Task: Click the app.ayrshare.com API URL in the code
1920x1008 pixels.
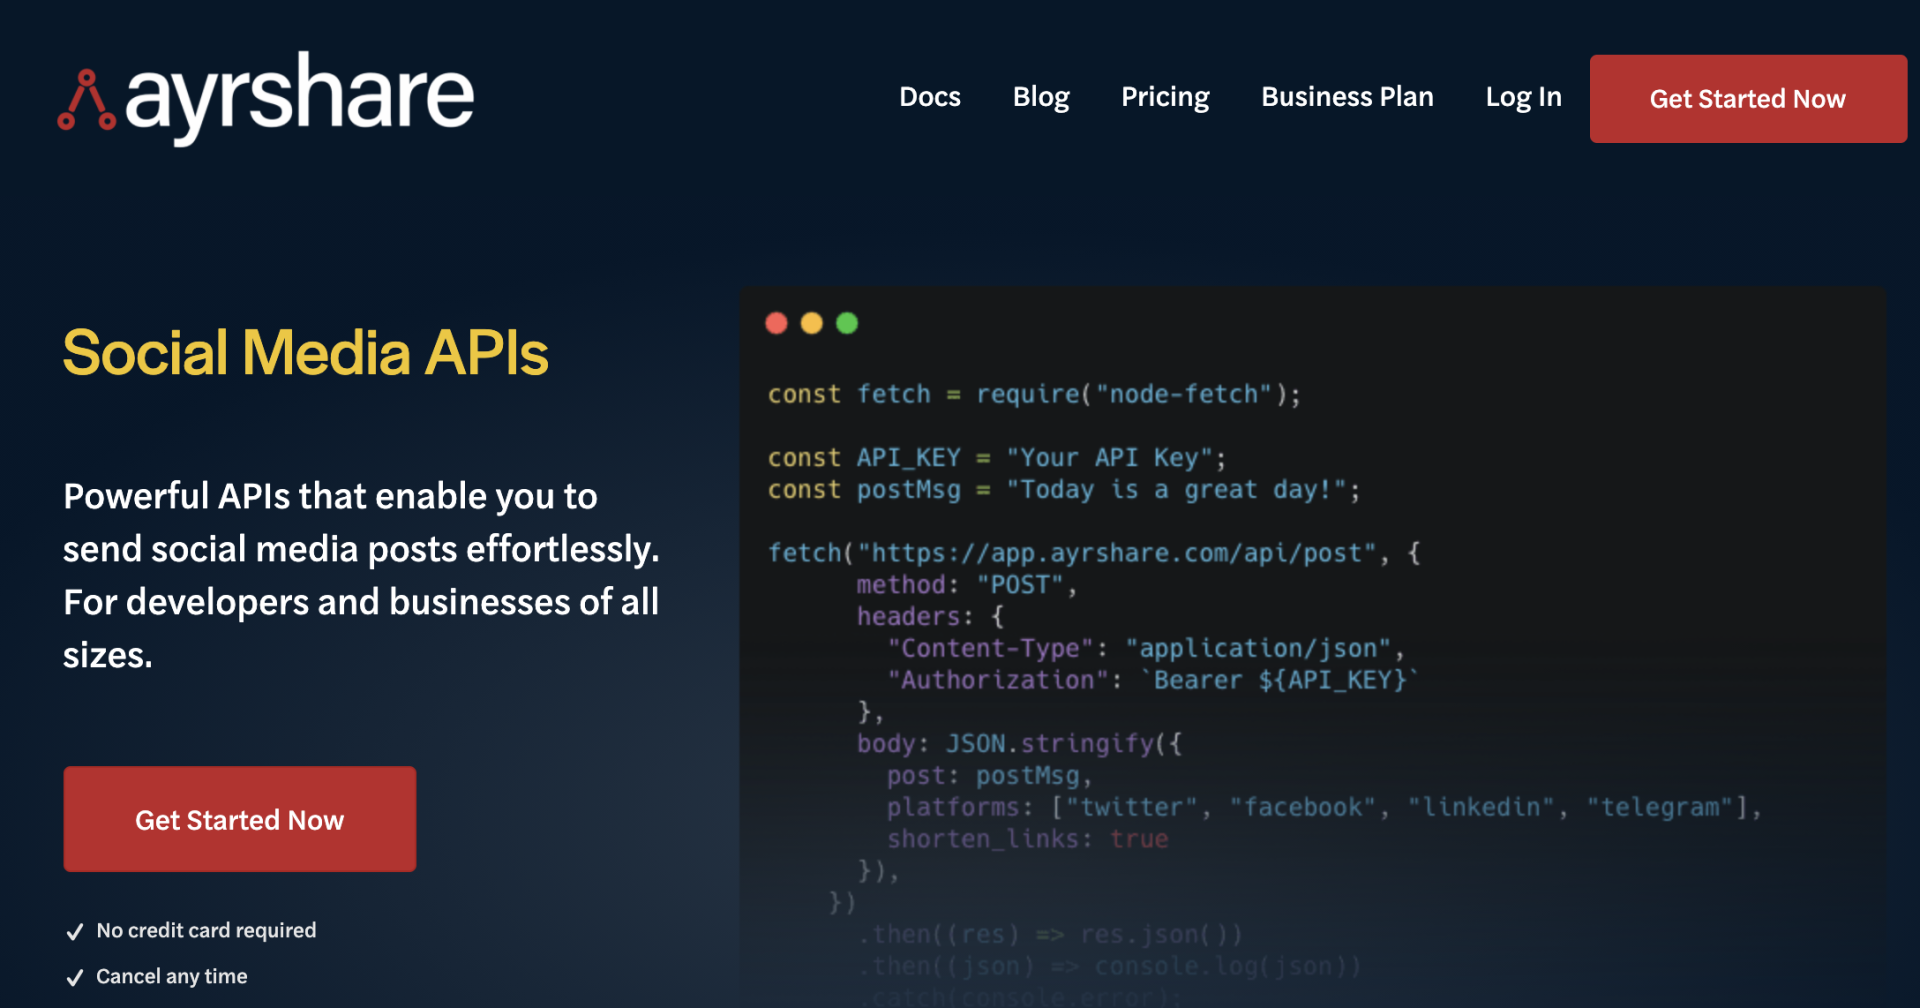Action: point(1117,553)
